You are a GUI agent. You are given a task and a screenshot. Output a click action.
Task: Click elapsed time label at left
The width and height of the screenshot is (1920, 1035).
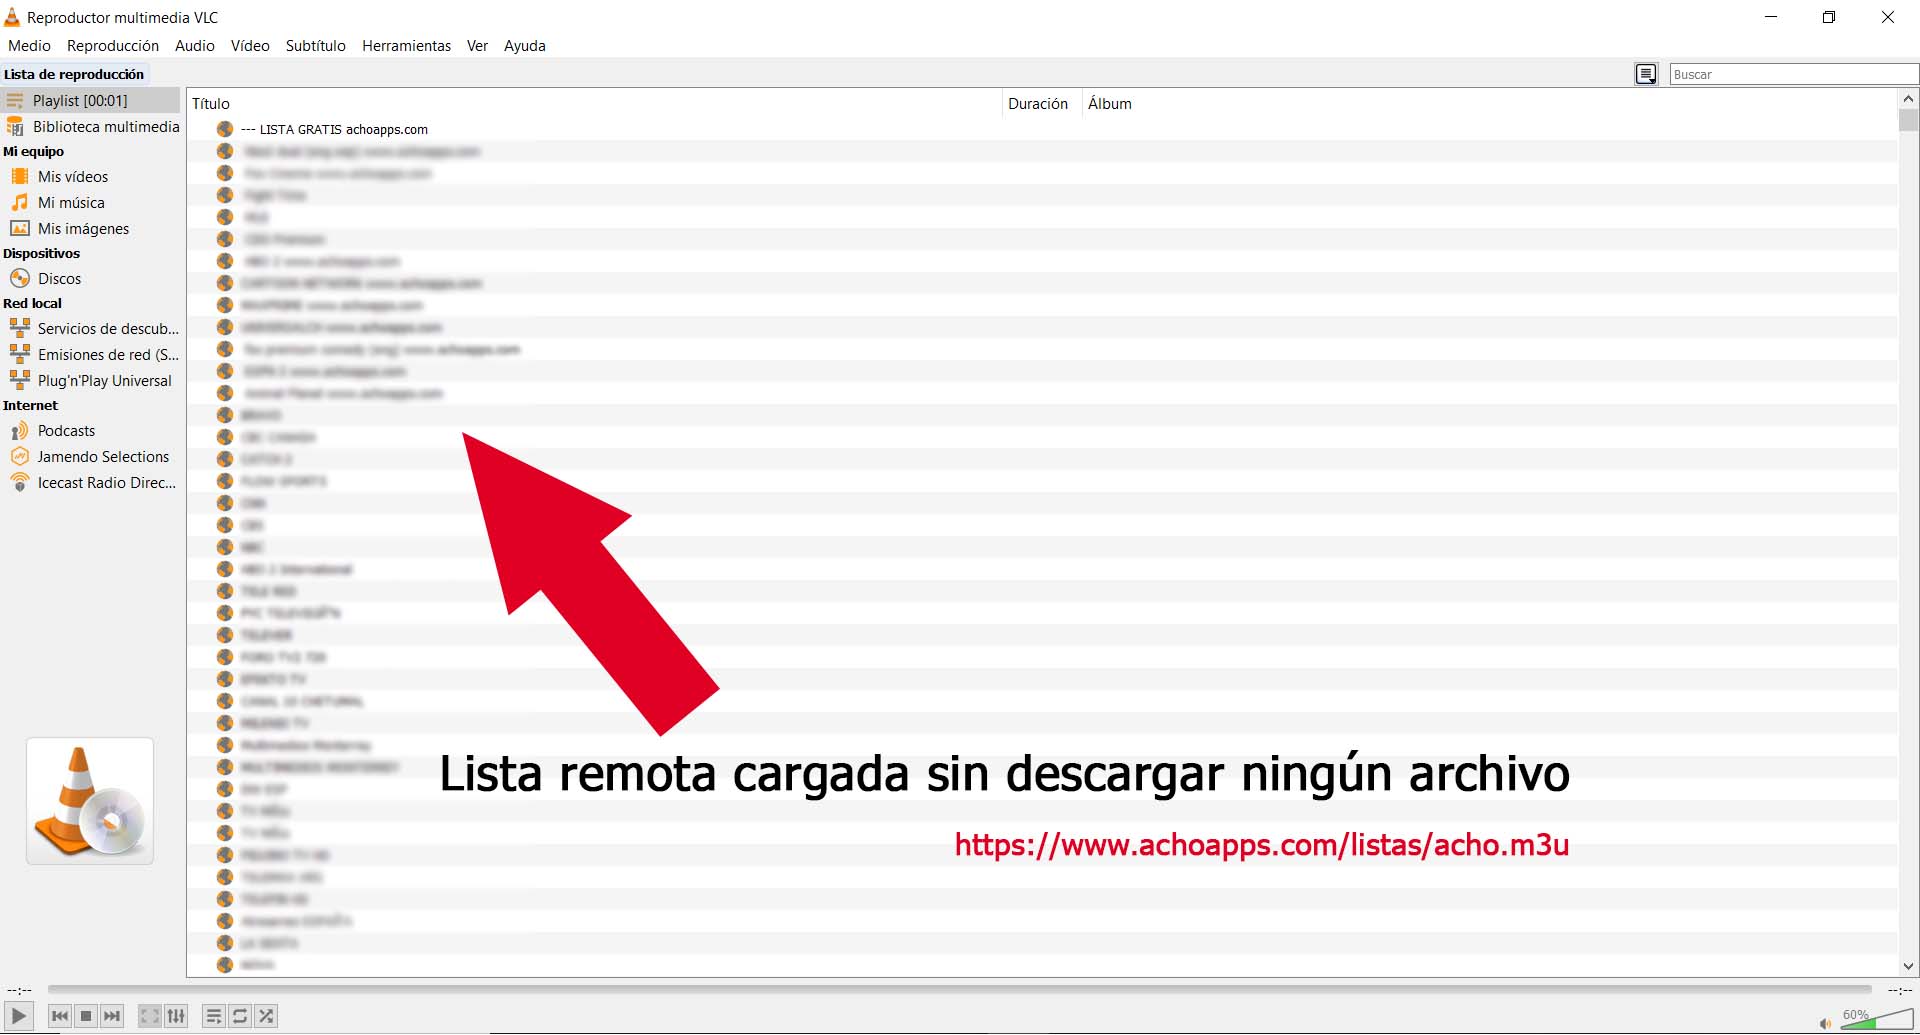19,990
